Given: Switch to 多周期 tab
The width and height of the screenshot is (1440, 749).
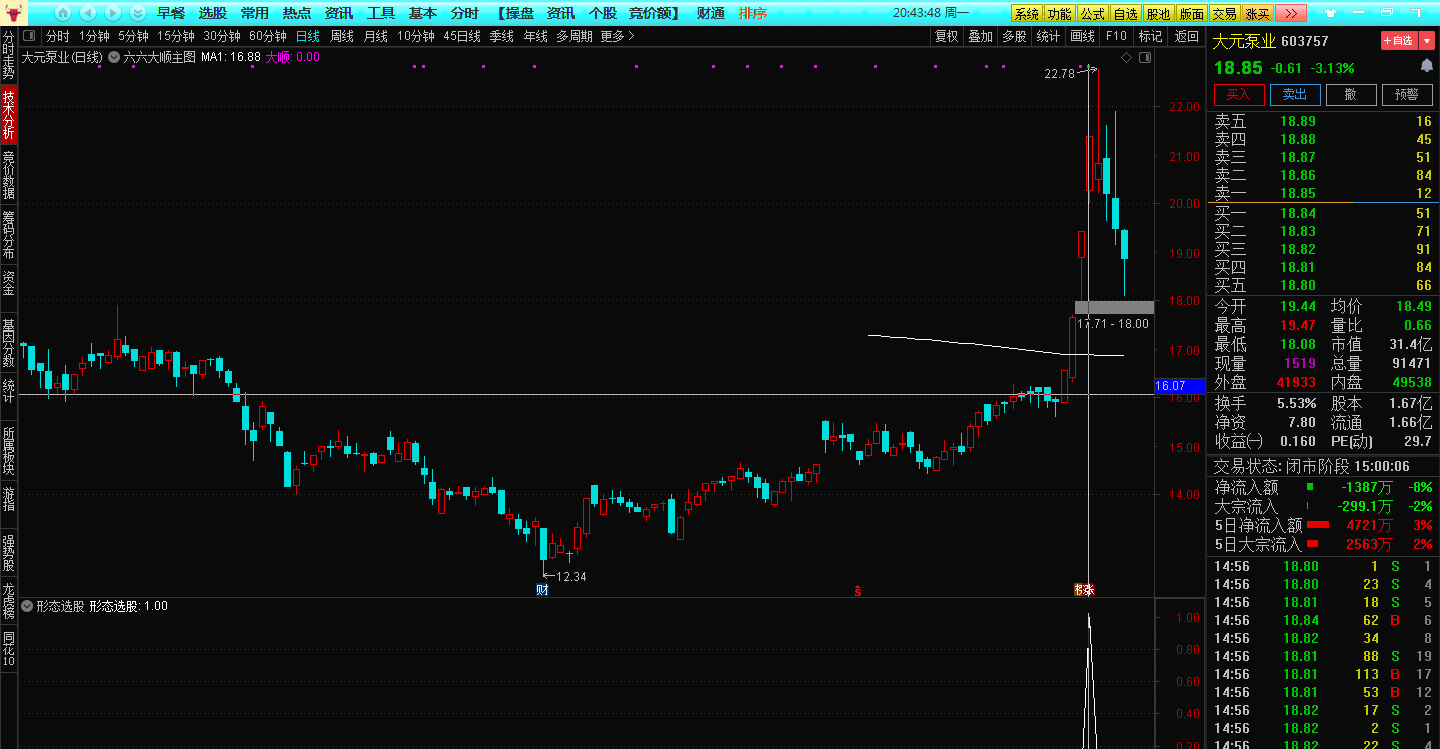Looking at the screenshot, I should pos(574,36).
